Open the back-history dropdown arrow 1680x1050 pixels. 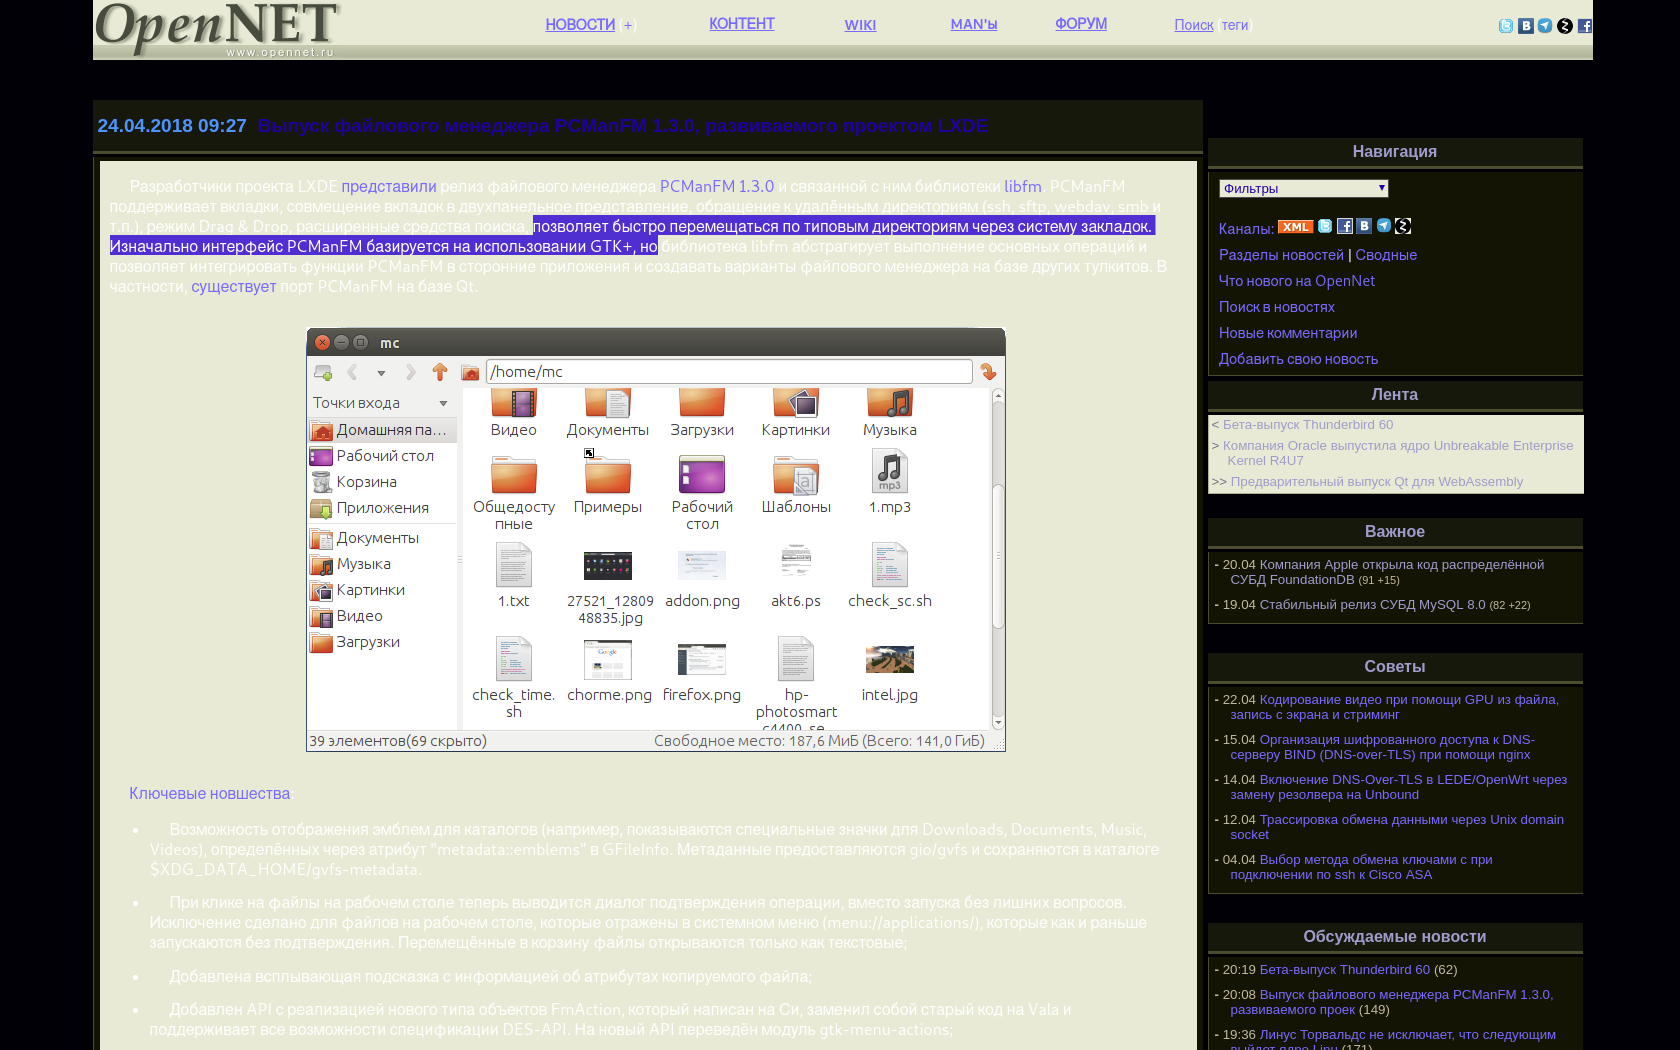coord(381,371)
